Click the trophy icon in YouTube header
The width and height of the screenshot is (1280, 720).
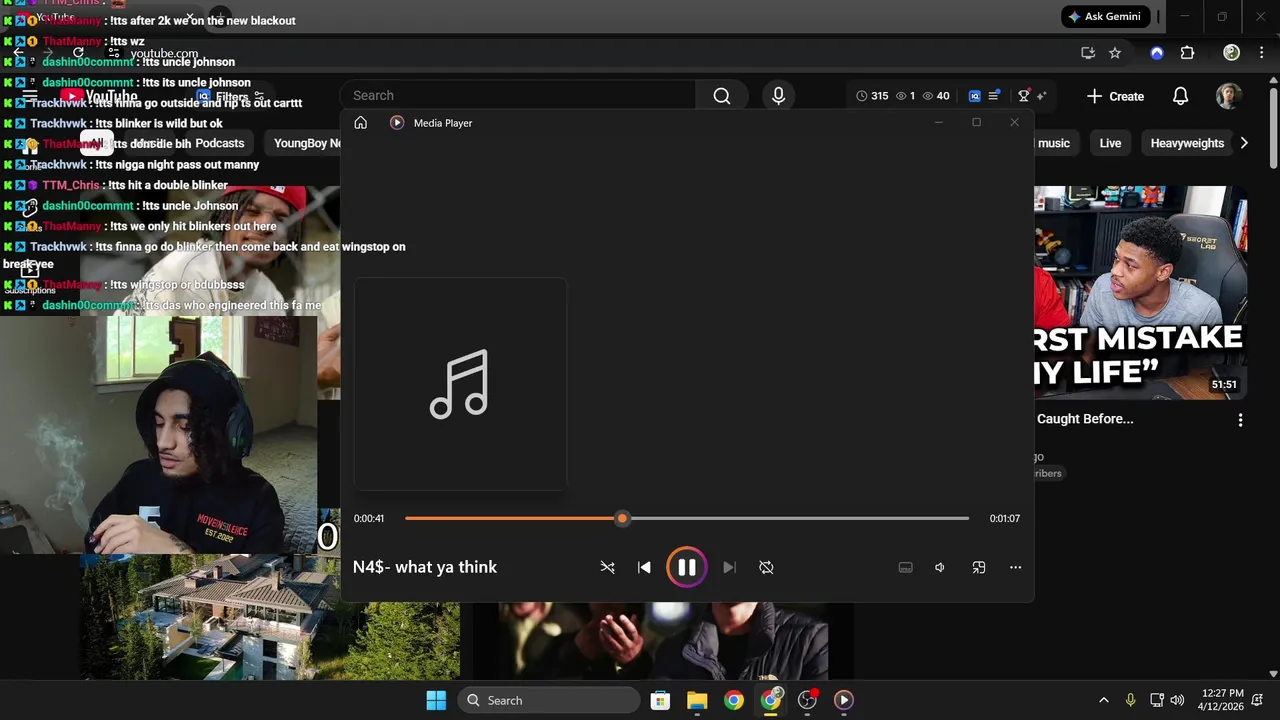click(x=1023, y=96)
